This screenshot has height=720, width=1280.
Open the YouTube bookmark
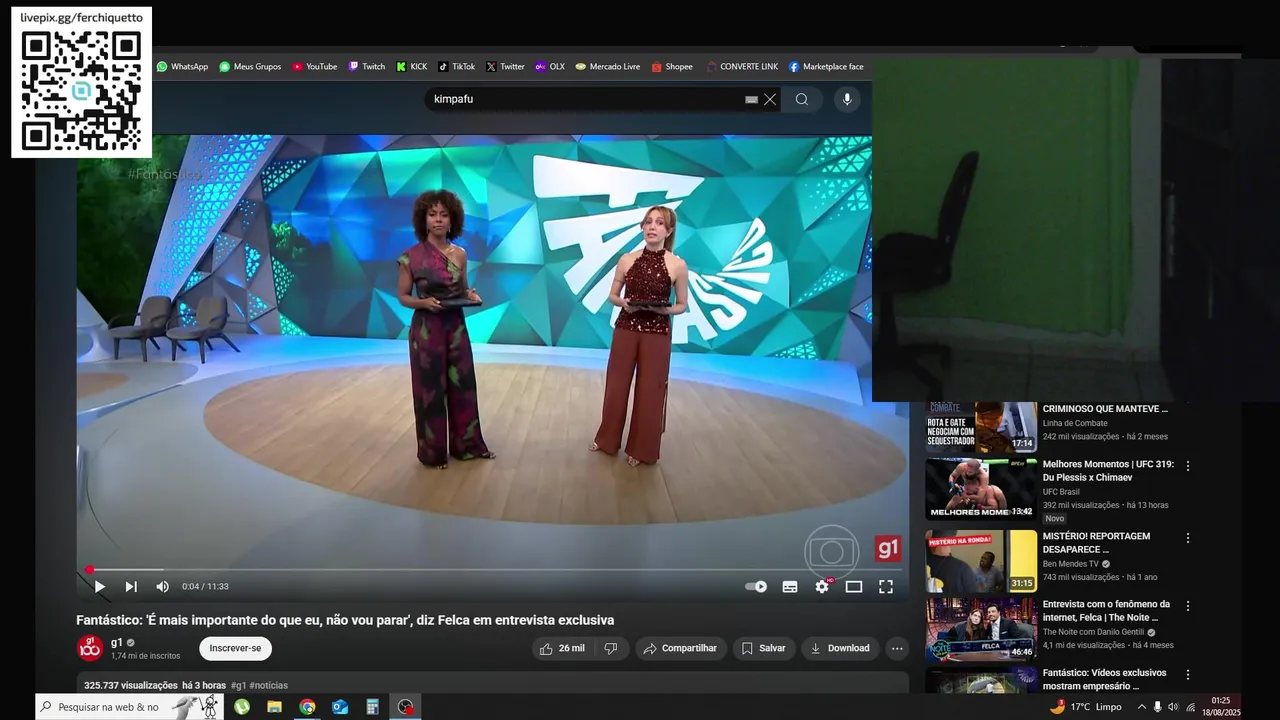[x=315, y=67]
